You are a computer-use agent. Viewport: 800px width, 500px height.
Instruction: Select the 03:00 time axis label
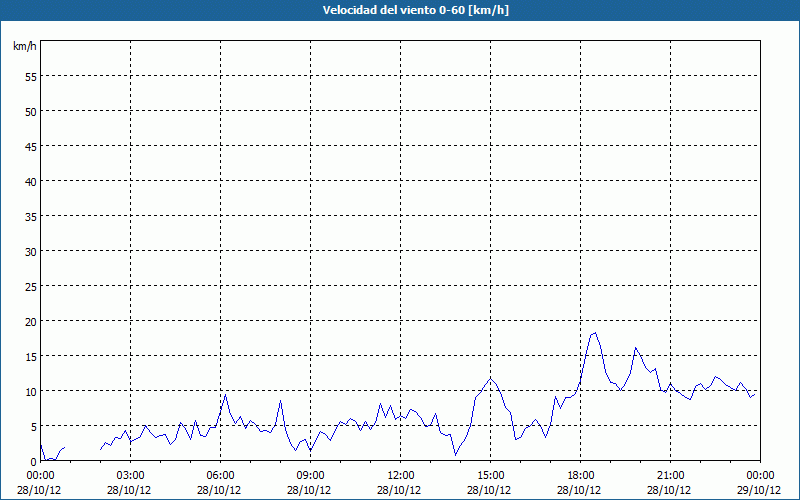click(131, 476)
